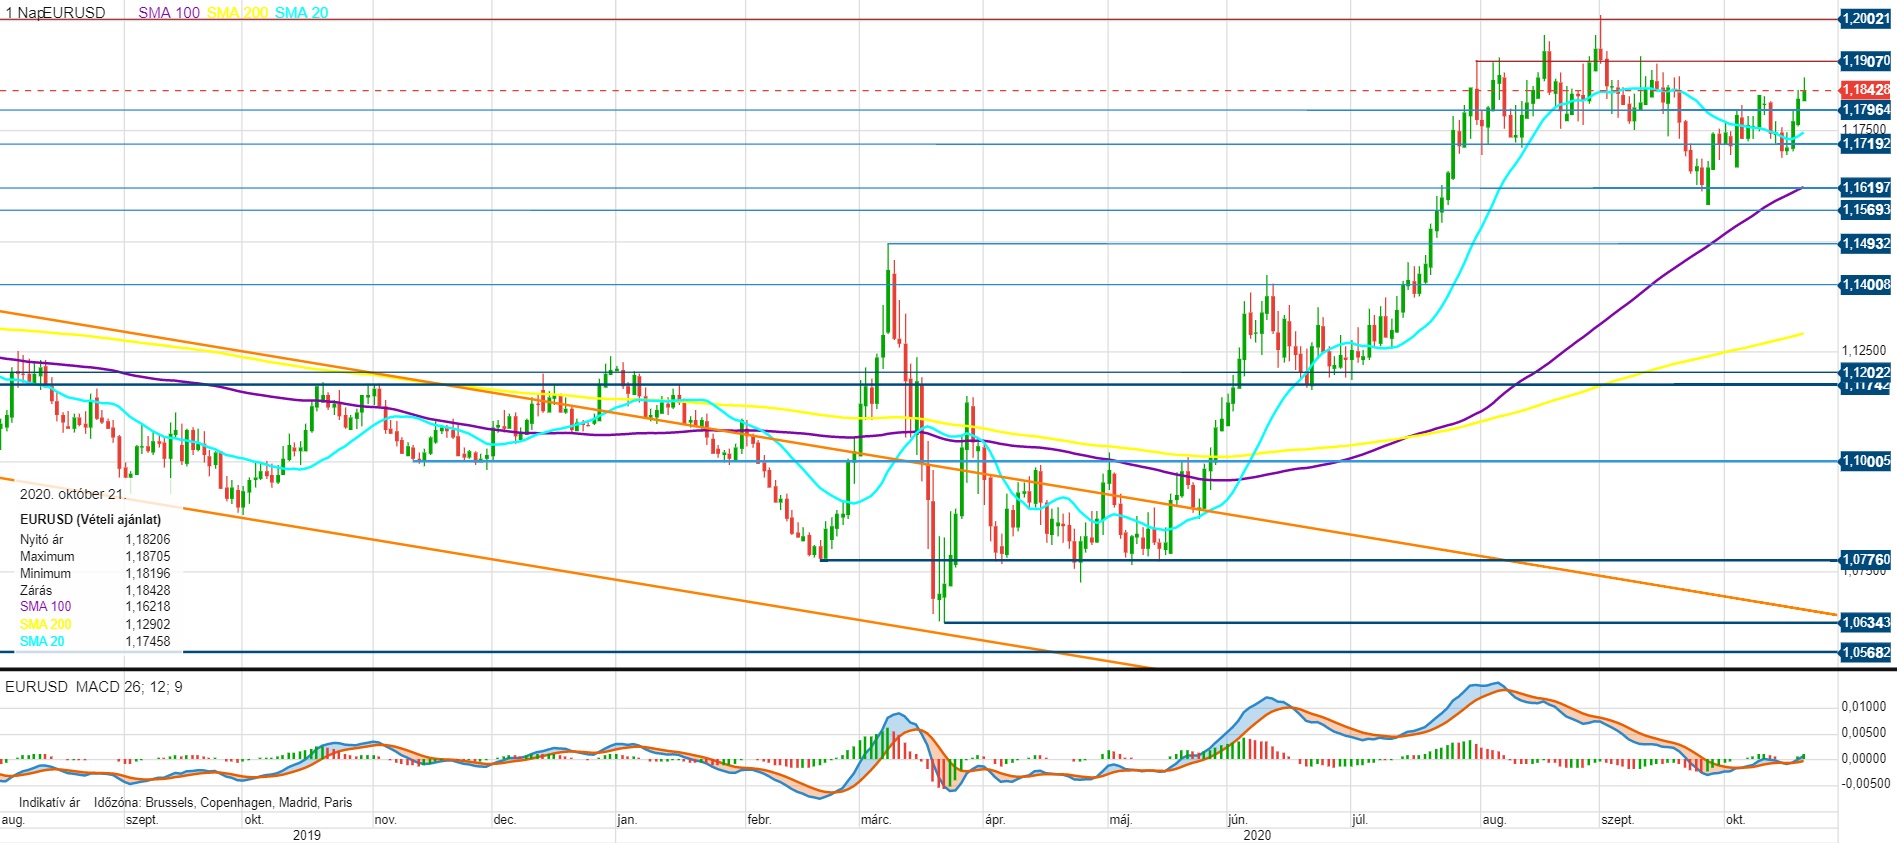
Task: Click the 'jan.' time axis label
Action: click(x=627, y=820)
